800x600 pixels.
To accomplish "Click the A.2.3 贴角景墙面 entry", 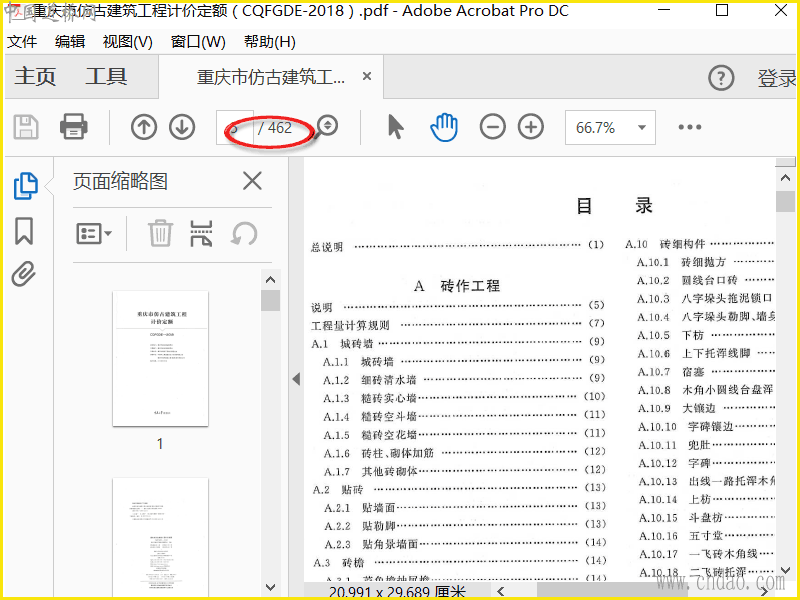I will pos(464,544).
